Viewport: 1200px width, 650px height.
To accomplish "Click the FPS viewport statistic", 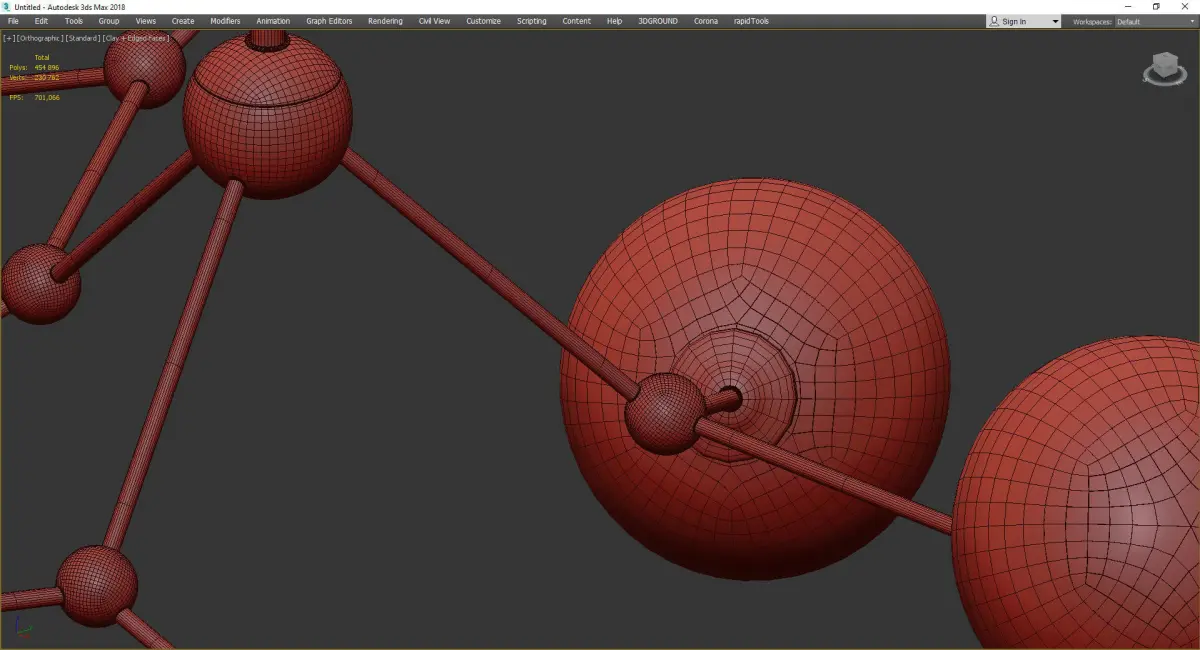I will tap(34, 98).
